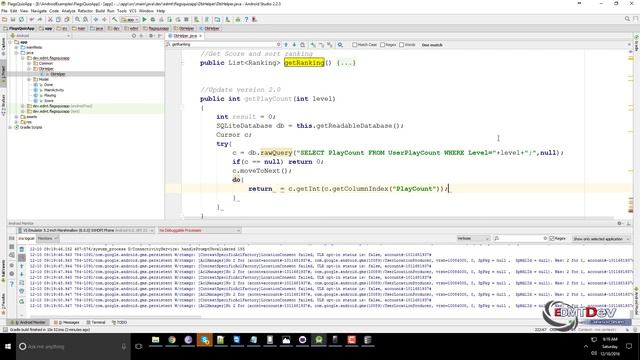The width and height of the screenshot is (640, 360).
Task: Open run configuration 'app' dropdown
Action: [x=129, y=20]
